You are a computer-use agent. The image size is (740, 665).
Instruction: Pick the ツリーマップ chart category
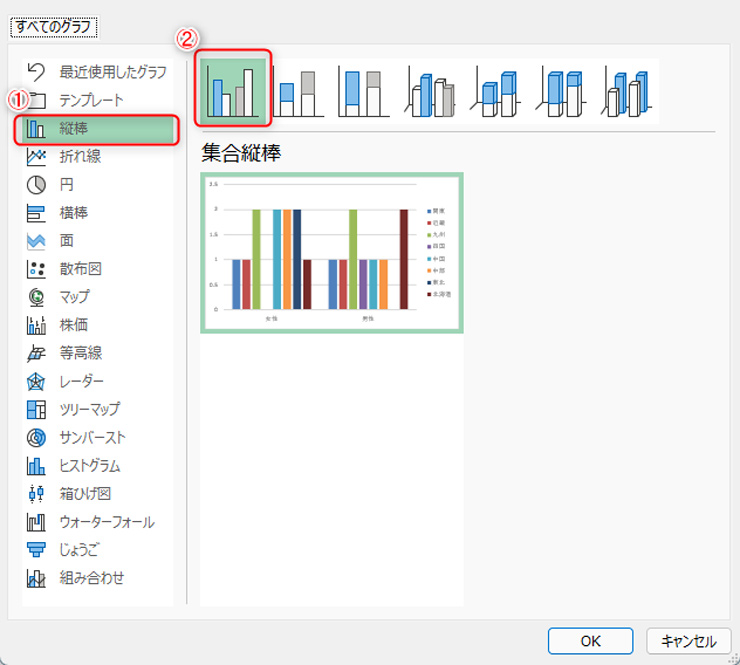[x=90, y=409]
